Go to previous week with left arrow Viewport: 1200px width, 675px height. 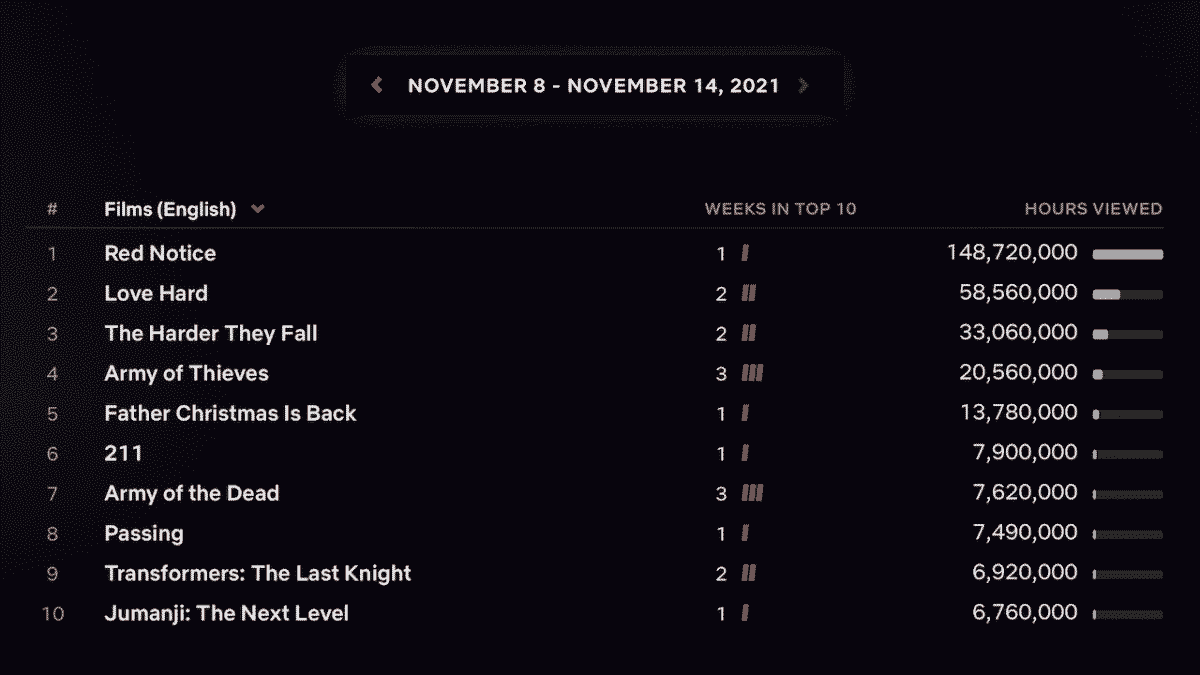click(377, 86)
